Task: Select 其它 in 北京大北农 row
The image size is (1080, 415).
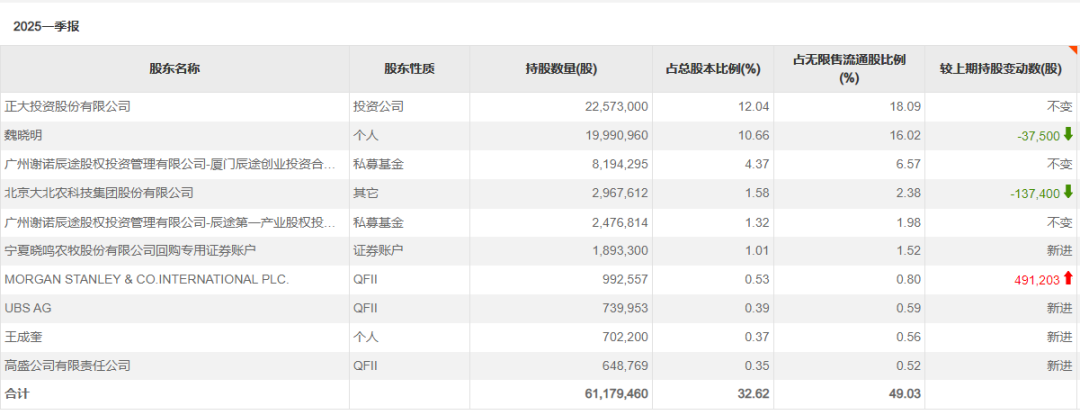Action: pyautogui.click(x=366, y=193)
